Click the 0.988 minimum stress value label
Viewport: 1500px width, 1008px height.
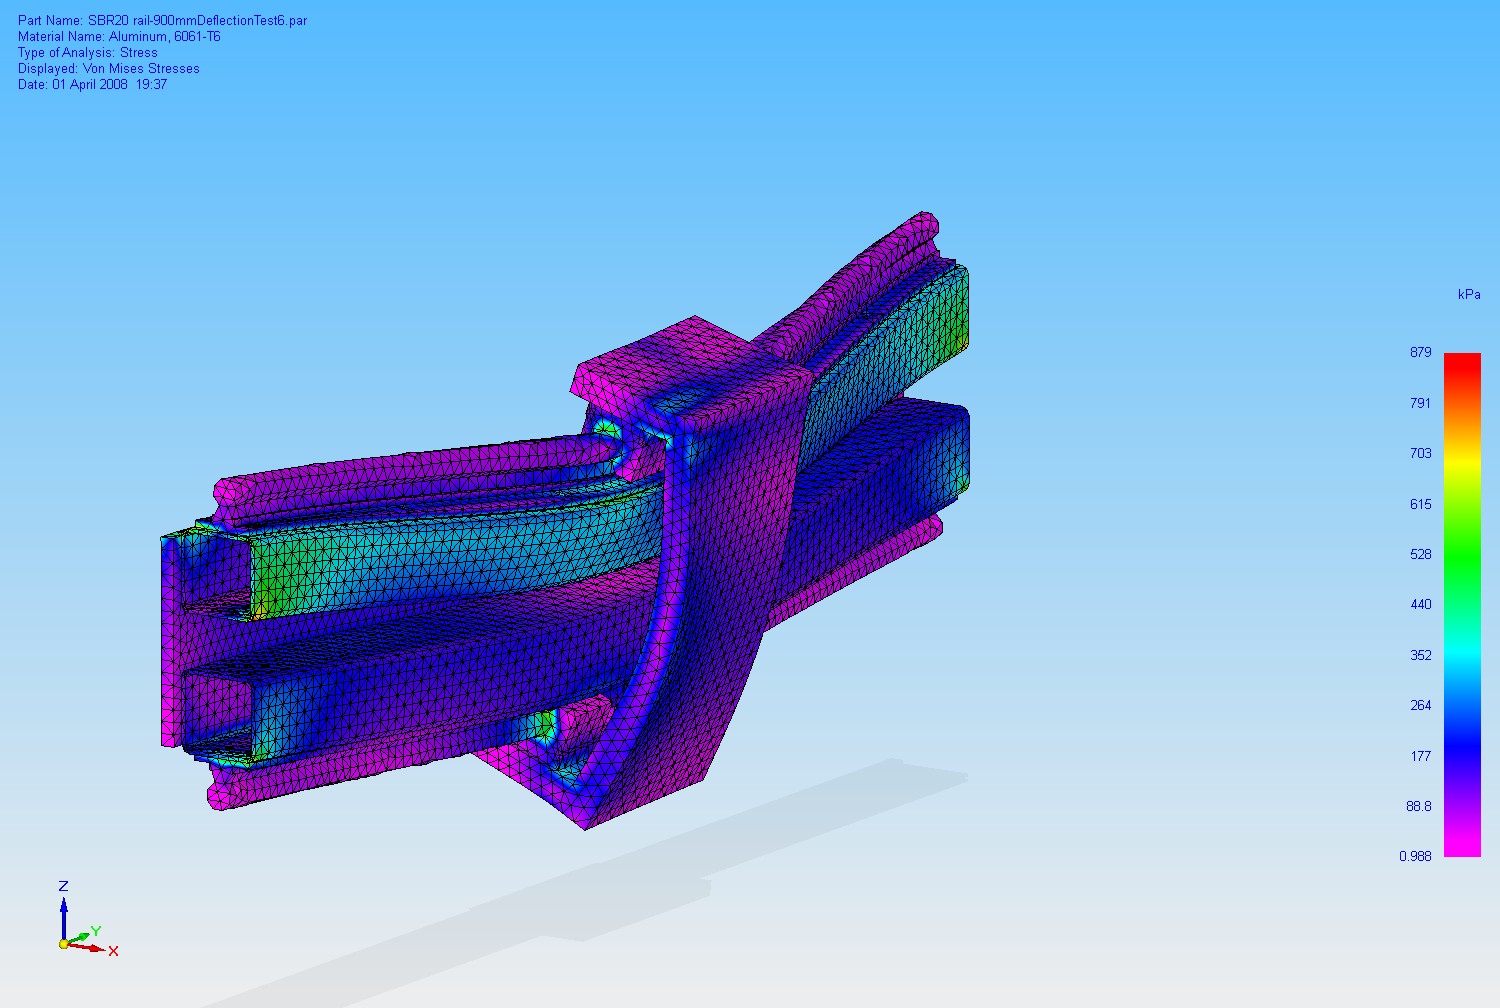pos(1415,856)
